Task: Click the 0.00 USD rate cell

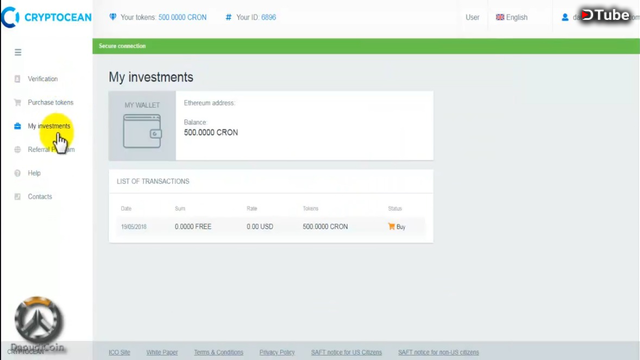Action: [260, 227]
